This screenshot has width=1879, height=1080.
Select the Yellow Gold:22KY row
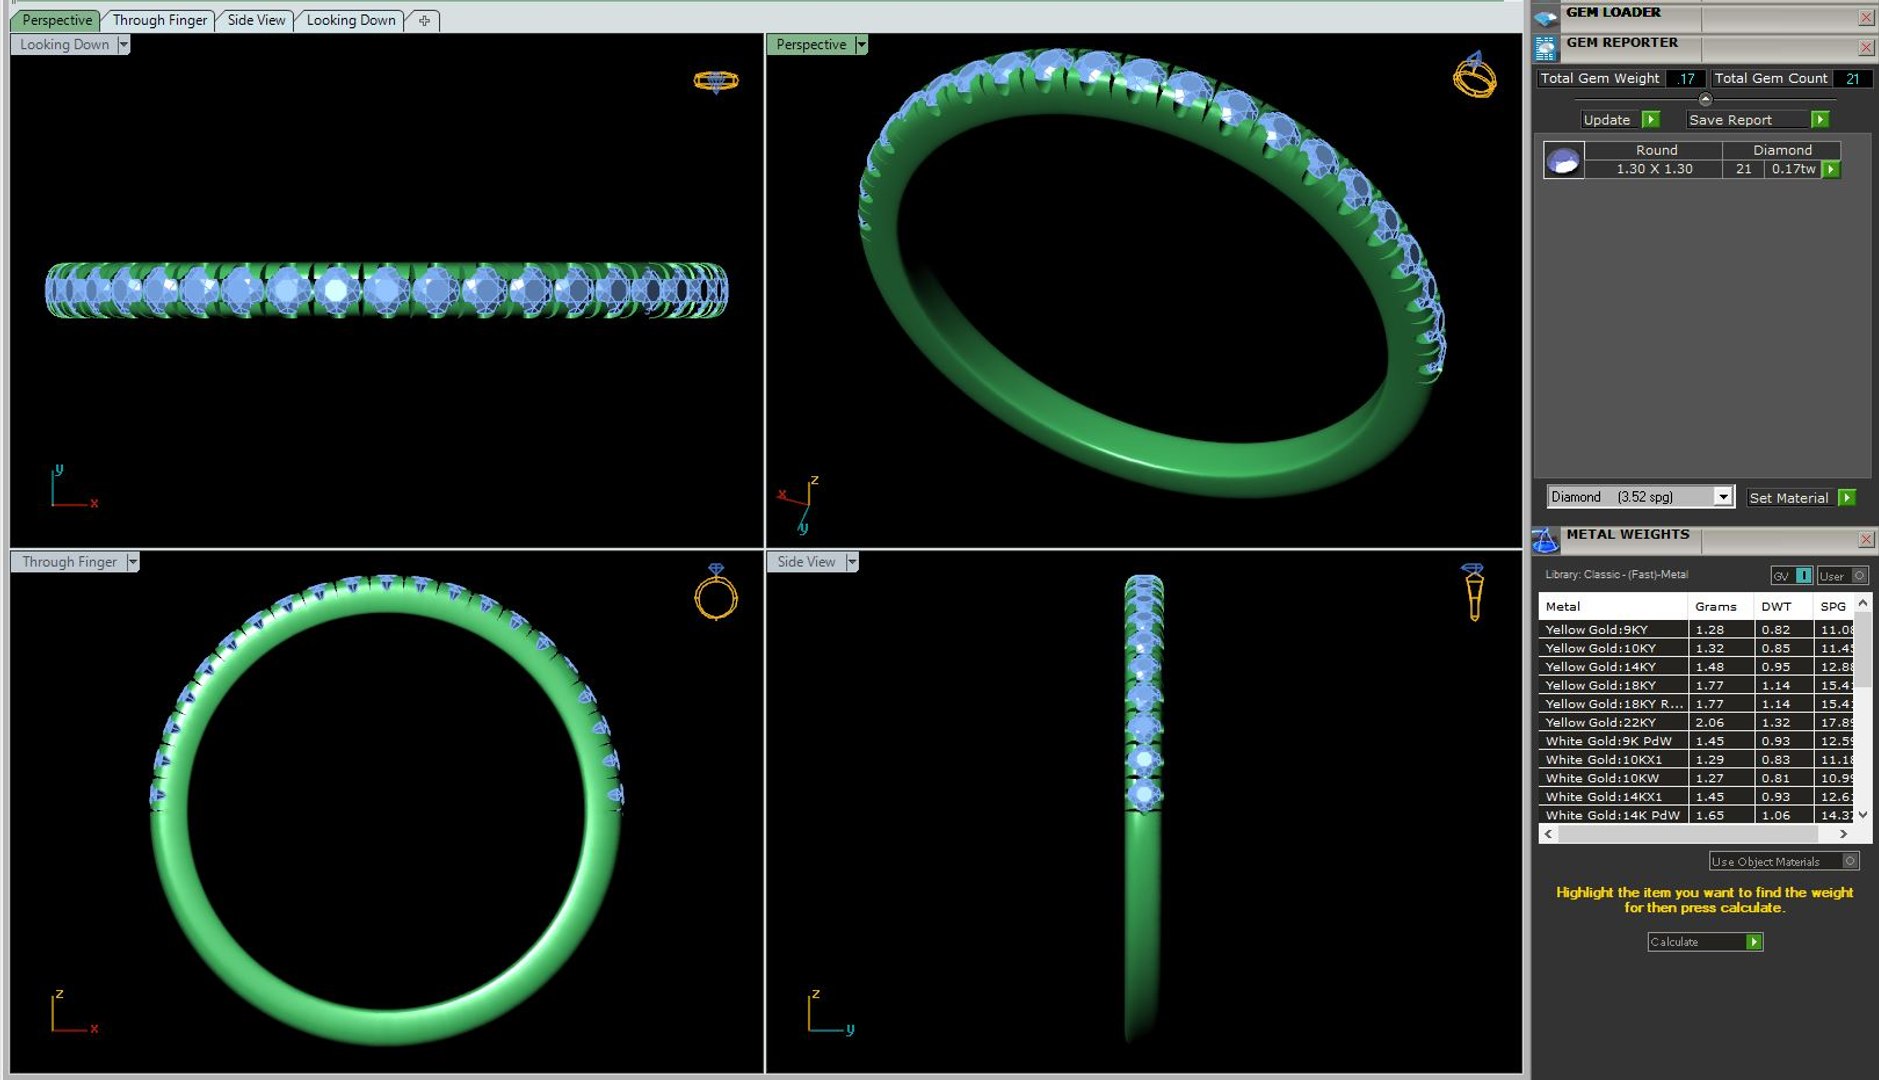(1696, 722)
